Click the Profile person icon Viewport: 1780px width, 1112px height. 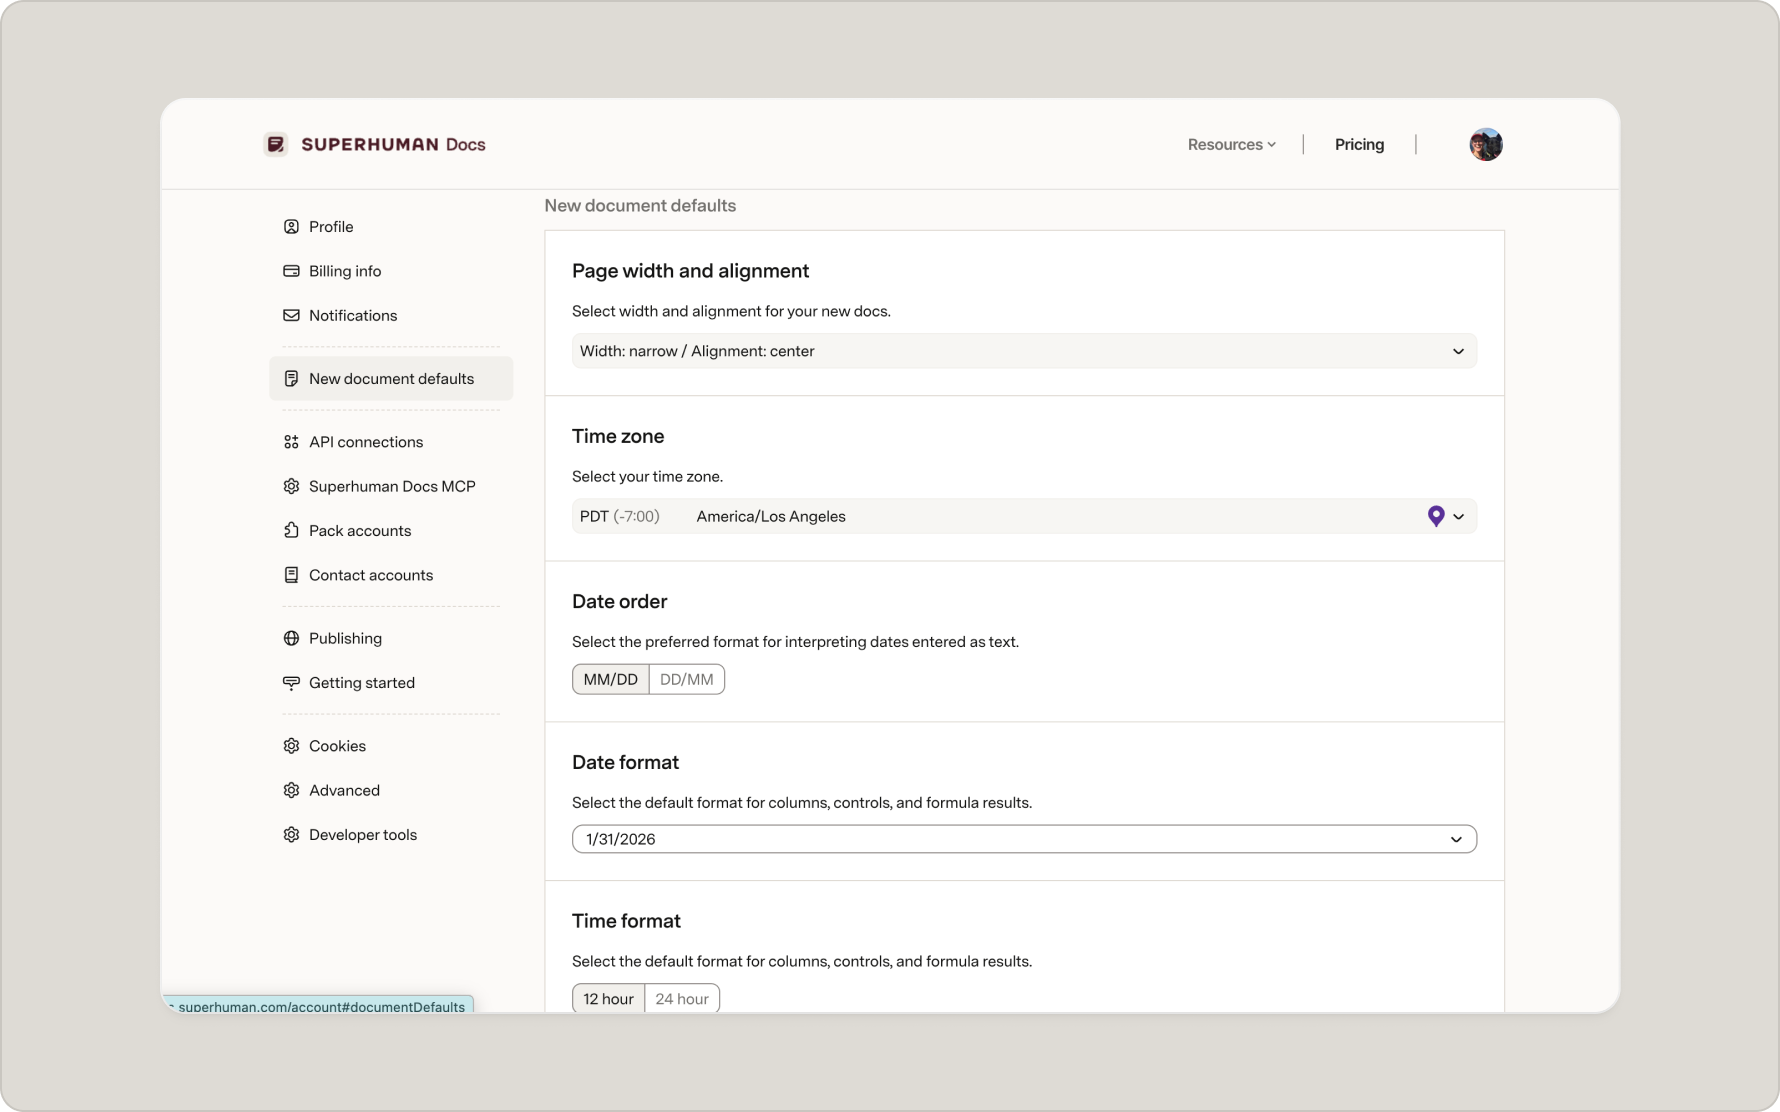pos(291,227)
